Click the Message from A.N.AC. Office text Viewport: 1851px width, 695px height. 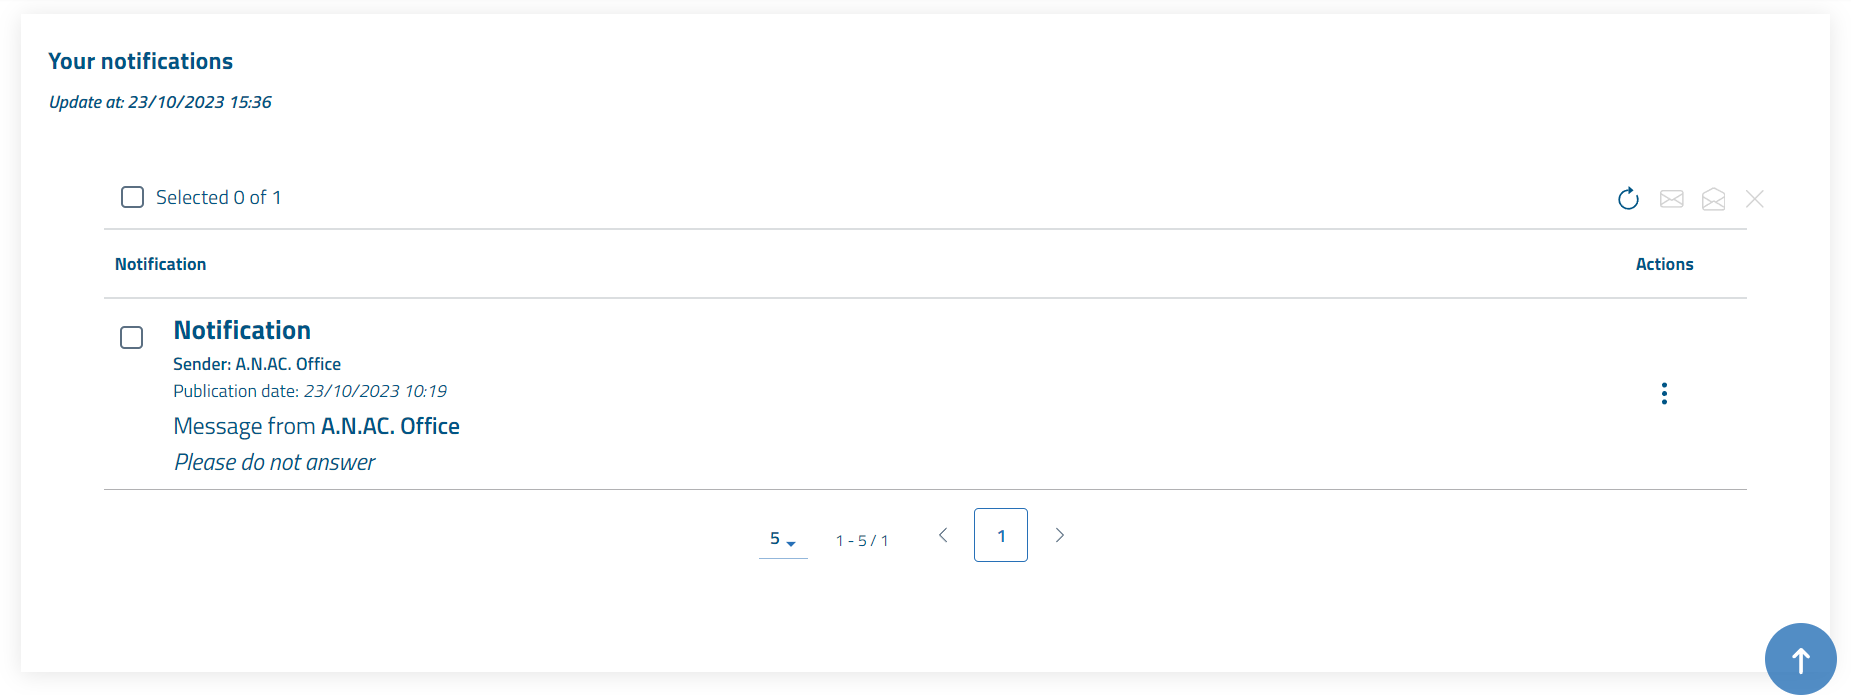point(316,427)
